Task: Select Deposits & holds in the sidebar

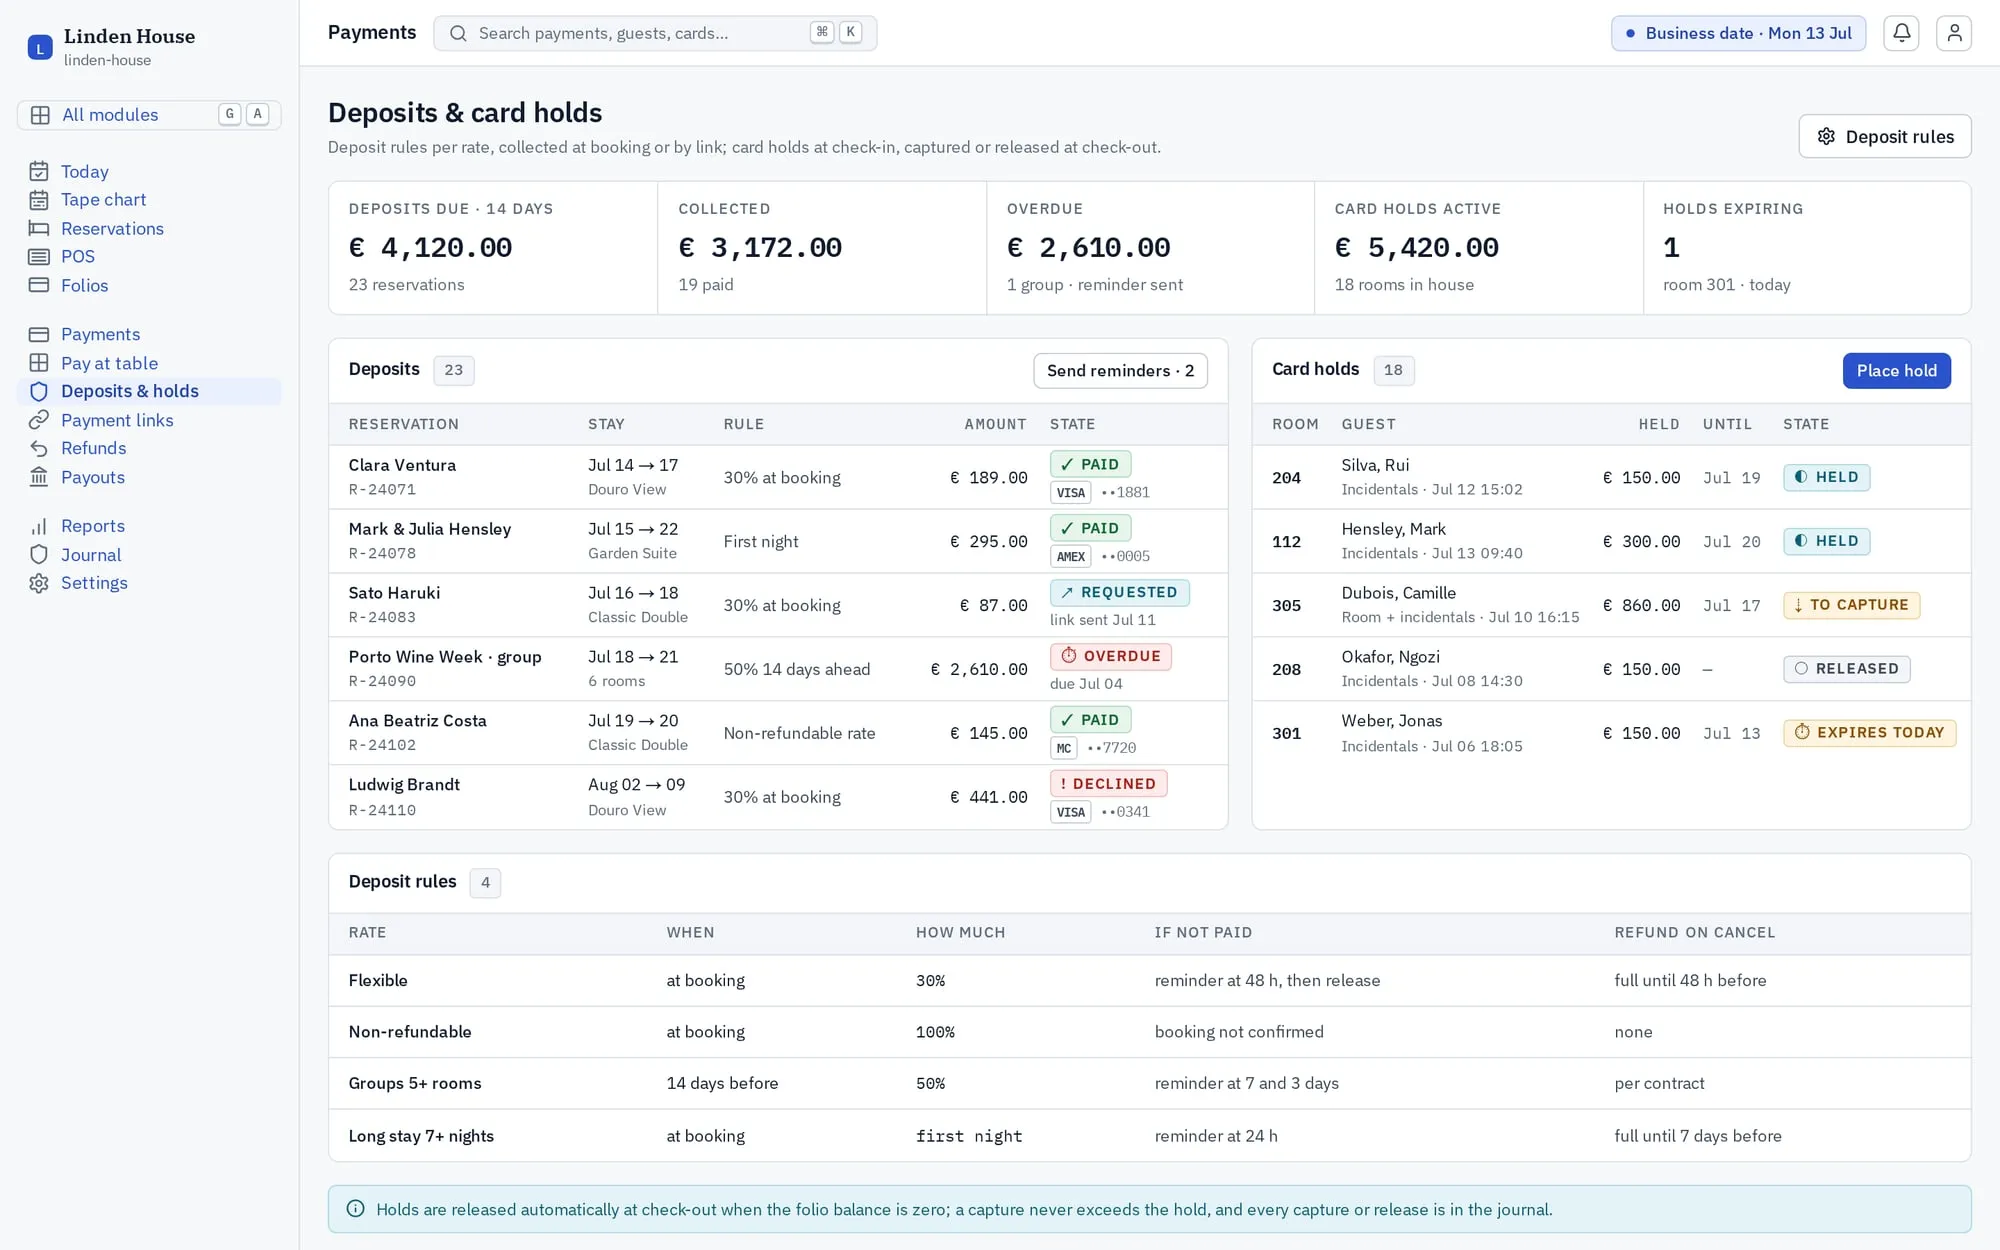Action: pos(149,391)
